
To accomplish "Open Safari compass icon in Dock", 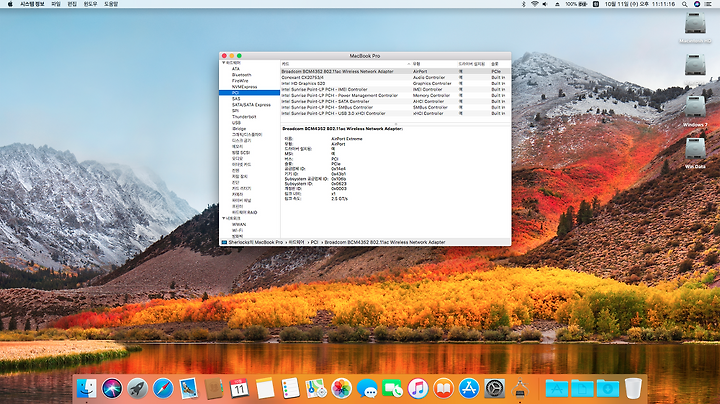I will click(x=163, y=388).
